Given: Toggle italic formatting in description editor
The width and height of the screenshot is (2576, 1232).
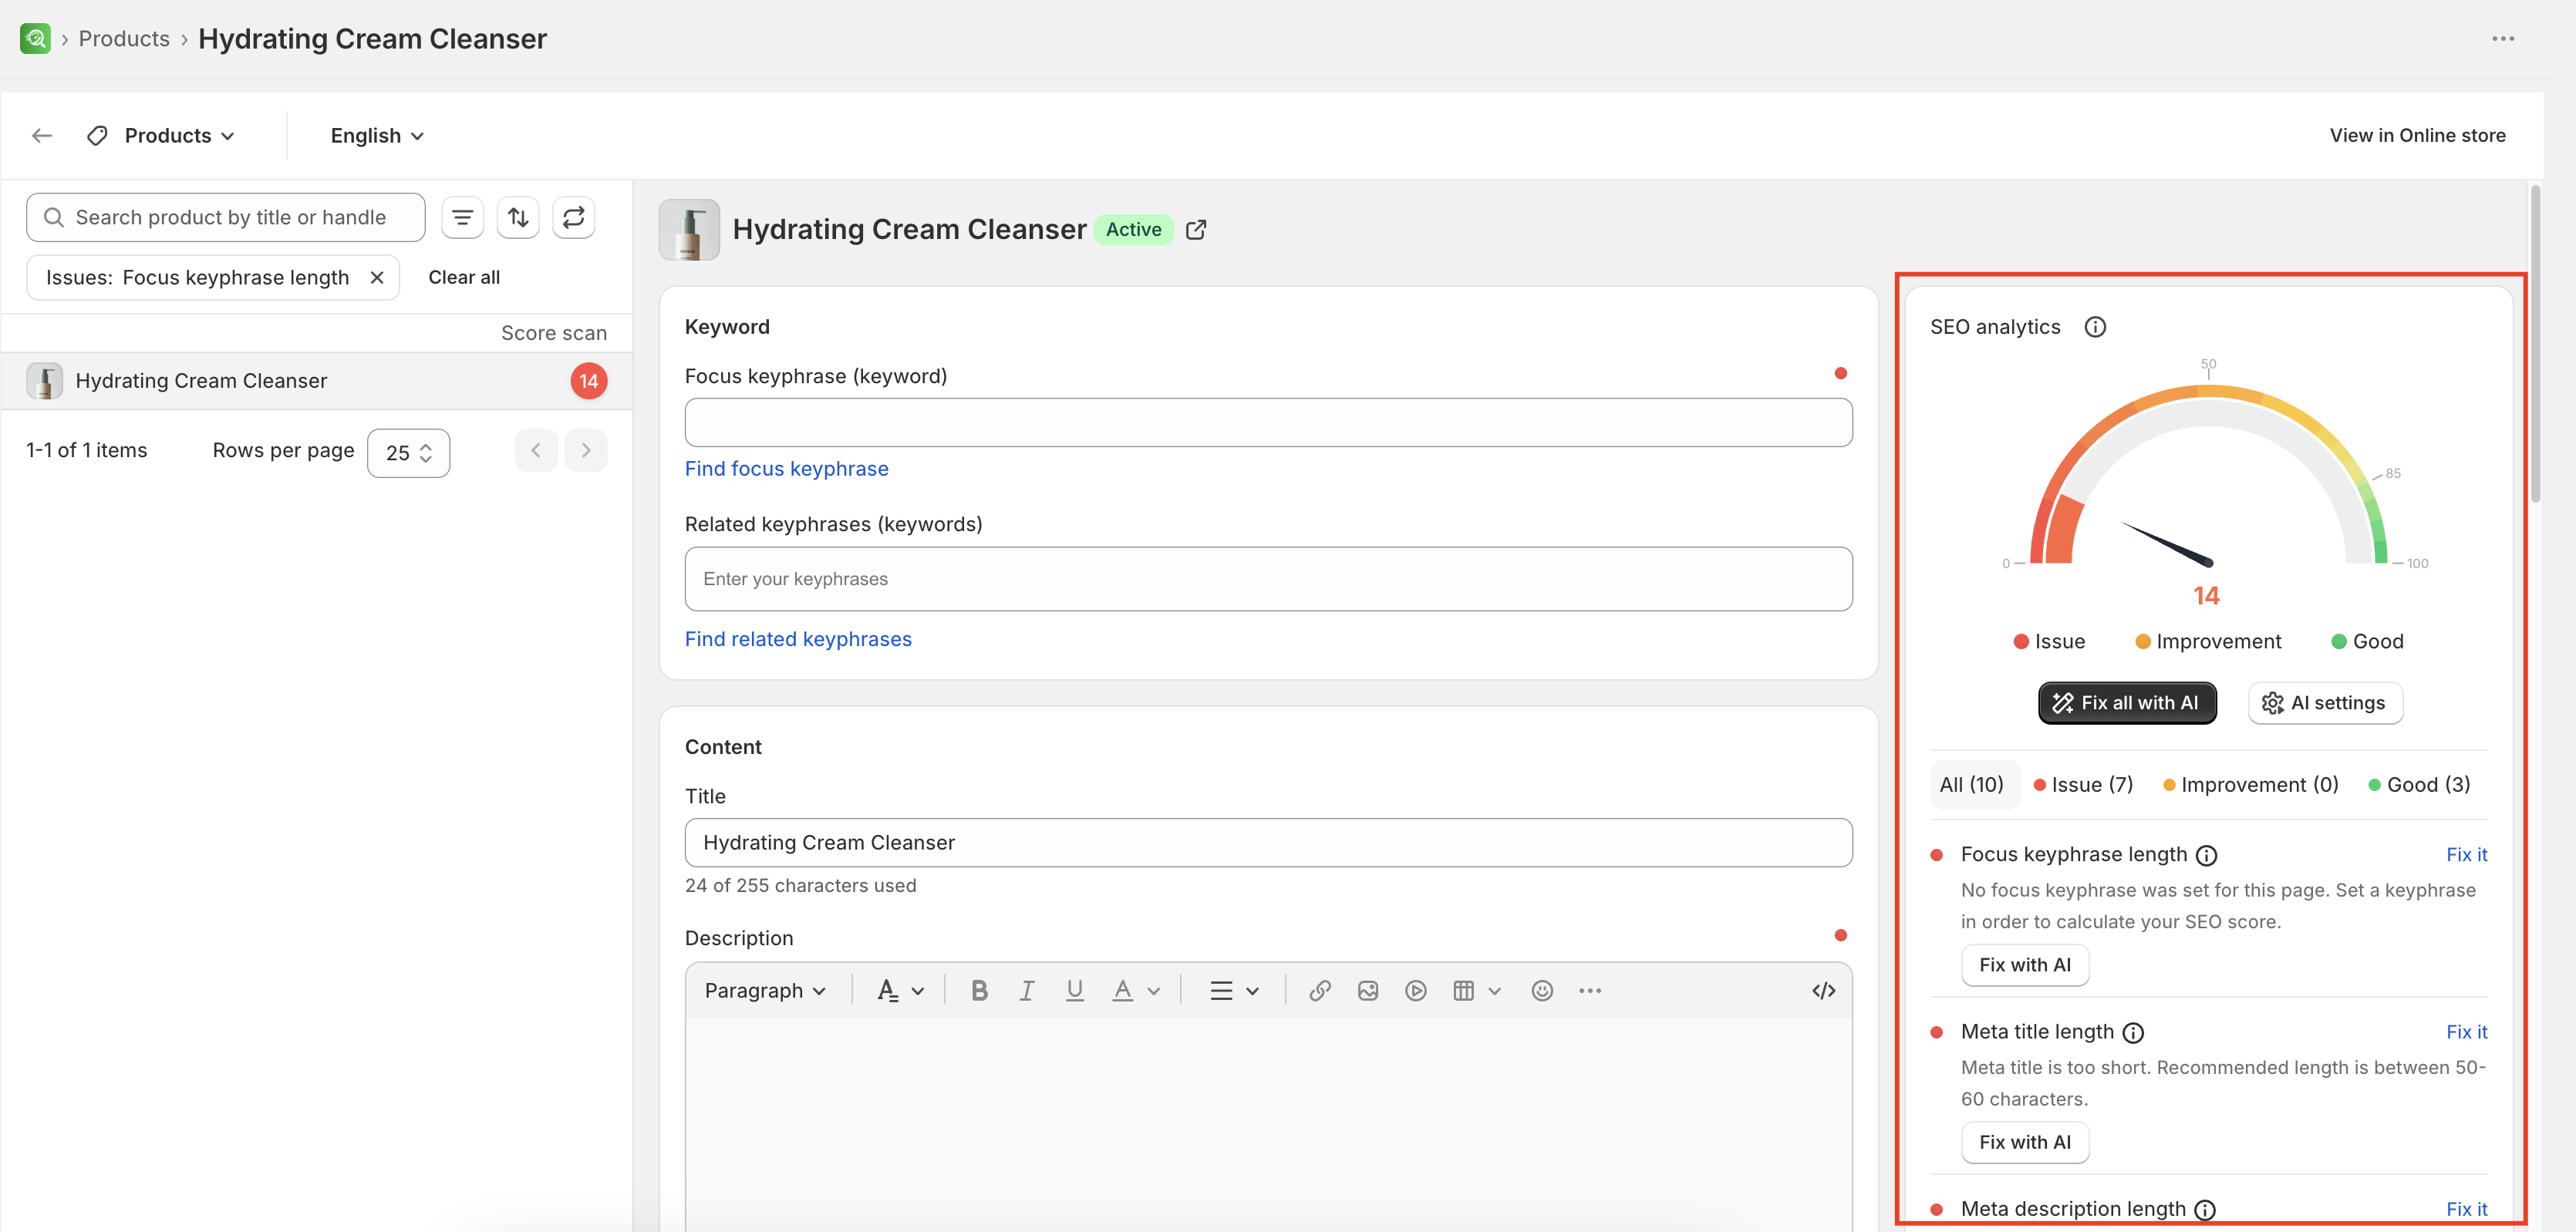Looking at the screenshot, I should tap(1026, 990).
